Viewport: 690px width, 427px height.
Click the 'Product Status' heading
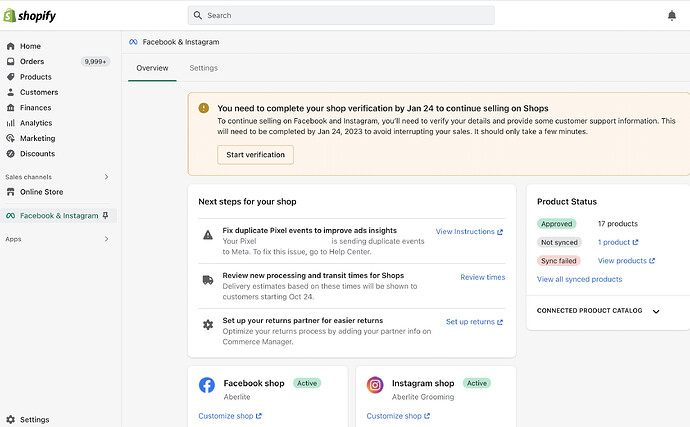[x=567, y=202]
